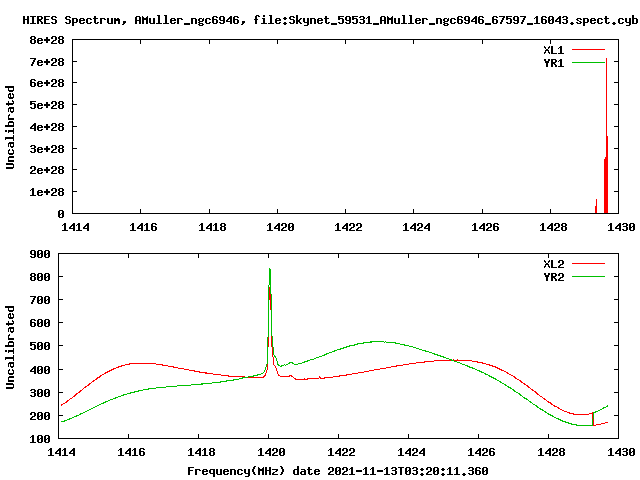
Task: Click the 1418 x-axis label in bottom plot
Action: tap(201, 452)
